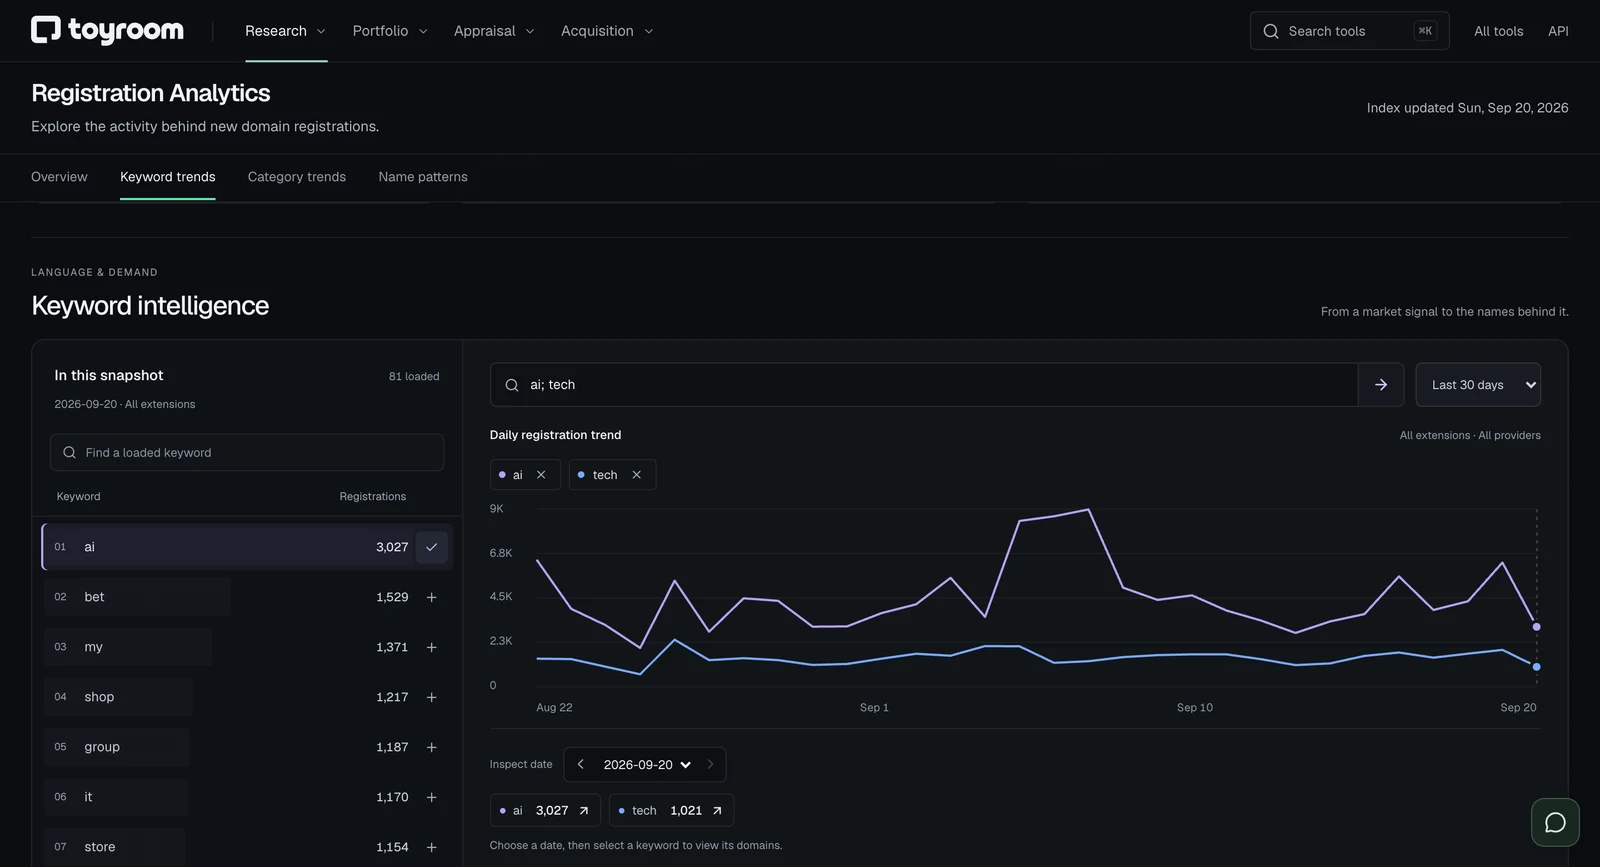Go to previous inspect date
The image size is (1600, 867).
[x=581, y=765]
